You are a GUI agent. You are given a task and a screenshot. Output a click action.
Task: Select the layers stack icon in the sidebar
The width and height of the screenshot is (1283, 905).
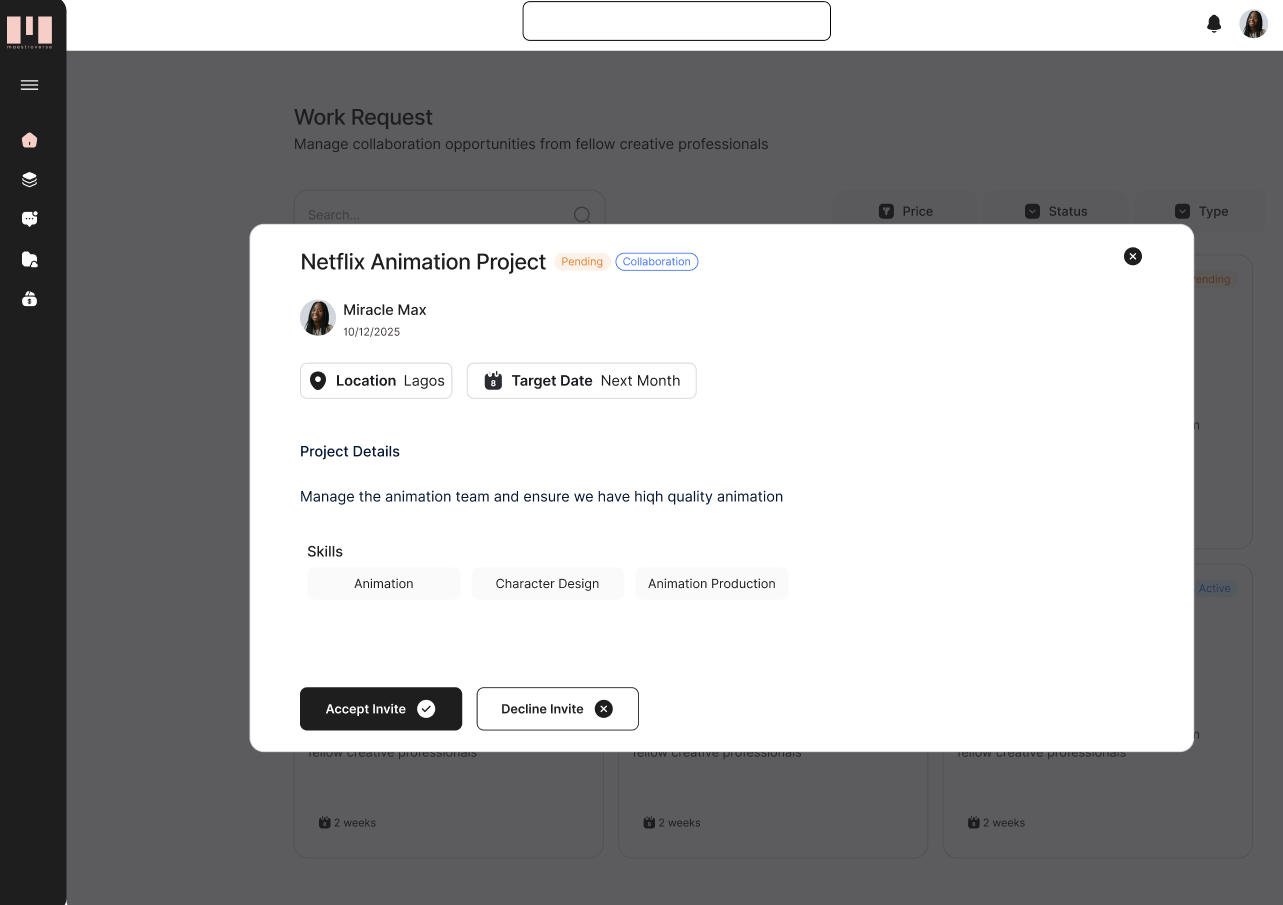pyautogui.click(x=29, y=179)
